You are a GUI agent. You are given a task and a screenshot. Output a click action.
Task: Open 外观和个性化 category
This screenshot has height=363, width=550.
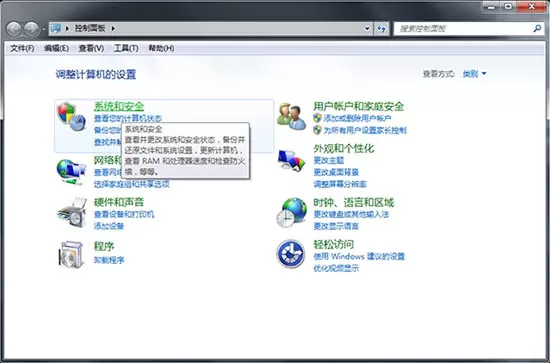343,148
